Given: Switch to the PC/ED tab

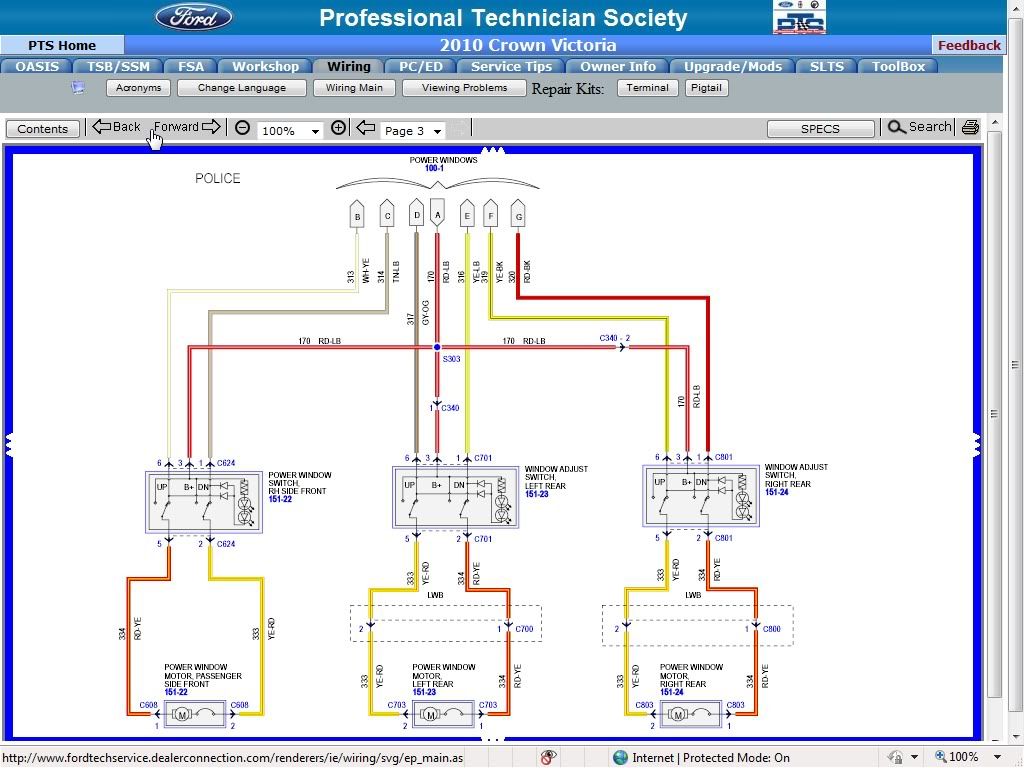Looking at the screenshot, I should (x=421, y=67).
